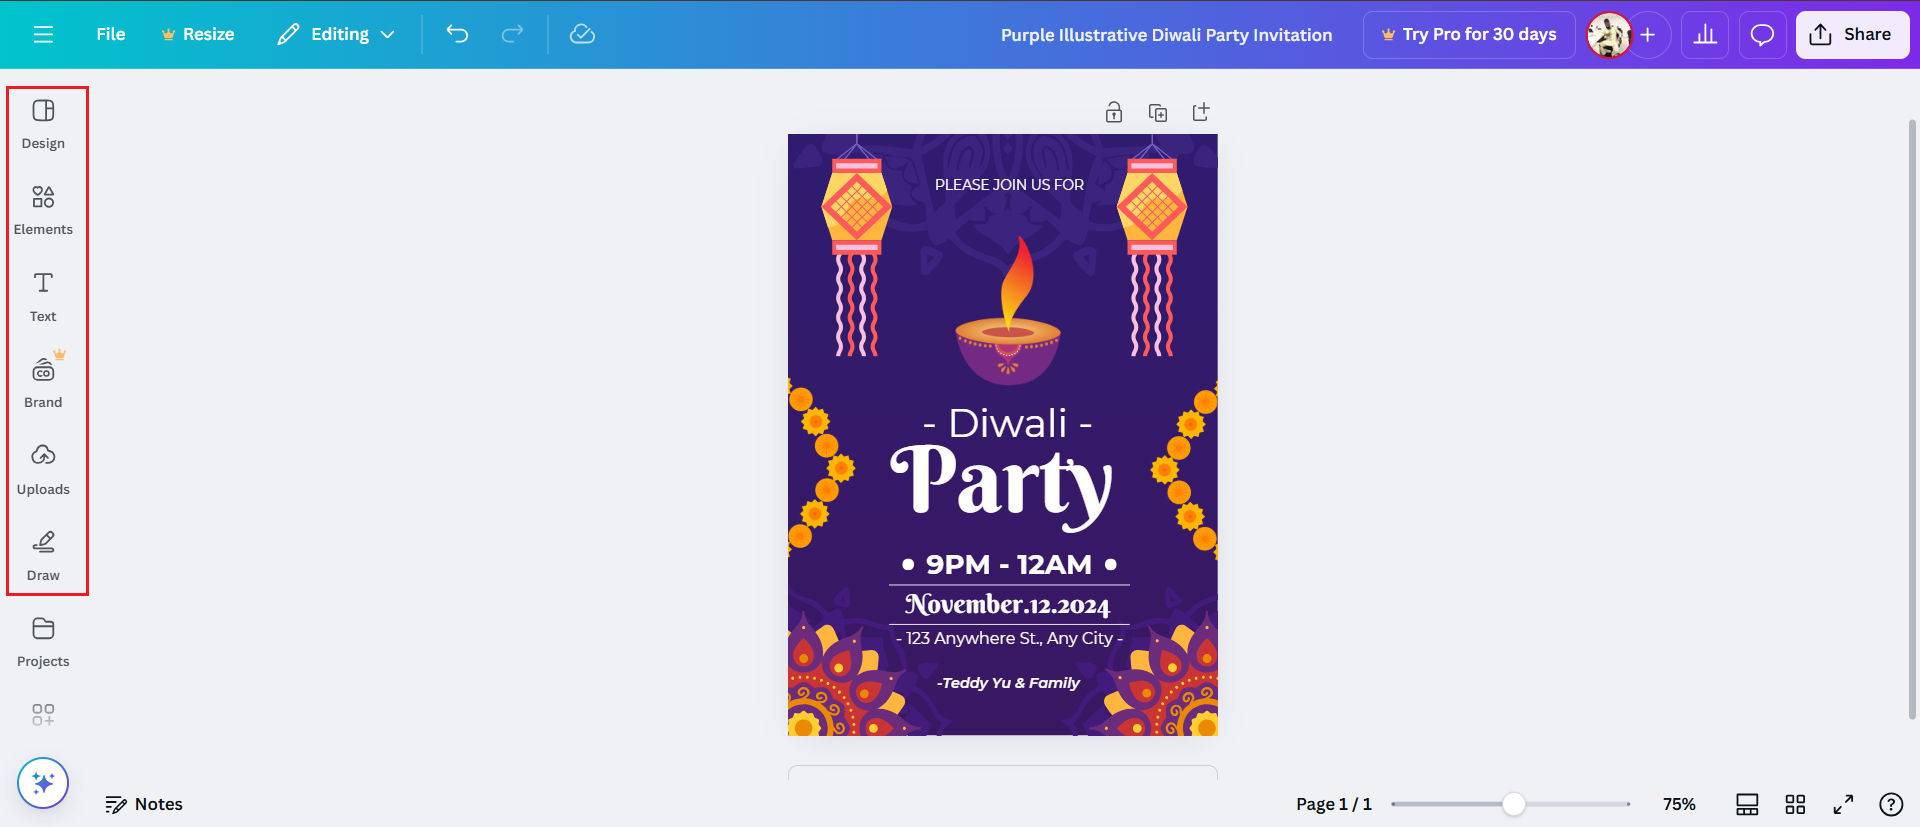Click the undo arrow
This screenshot has width=1920, height=827.
(x=457, y=34)
